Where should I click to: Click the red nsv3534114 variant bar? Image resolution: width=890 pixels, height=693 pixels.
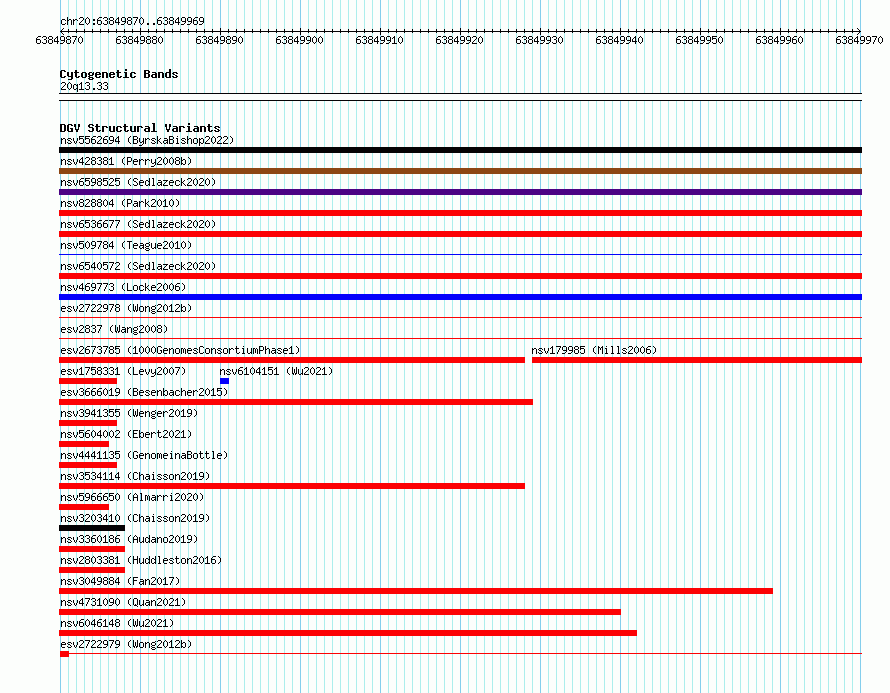click(292, 486)
